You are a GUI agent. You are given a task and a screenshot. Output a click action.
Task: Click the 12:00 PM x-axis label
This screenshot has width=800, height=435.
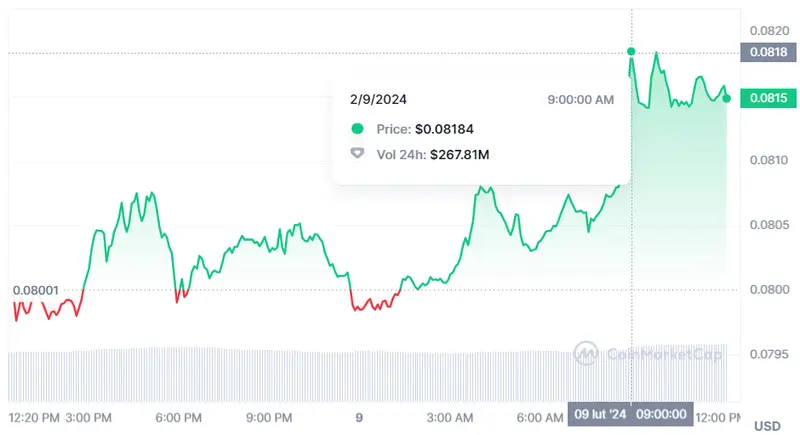pos(718,416)
